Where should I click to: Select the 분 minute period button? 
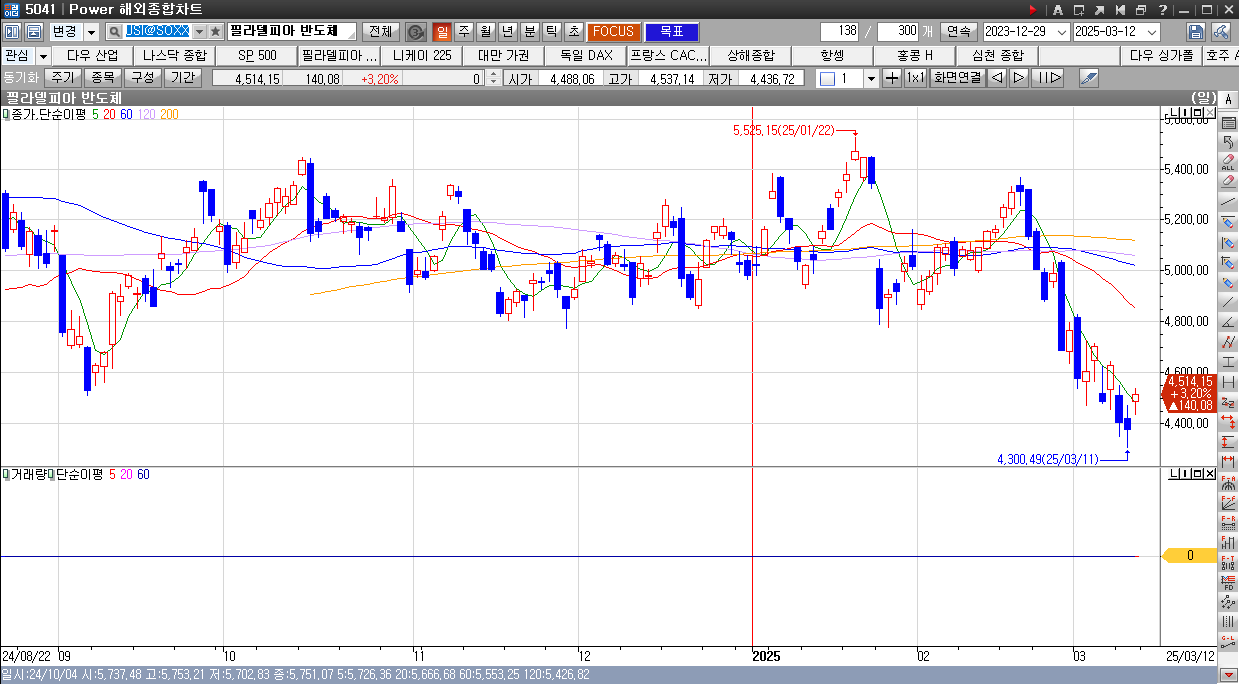tap(530, 32)
